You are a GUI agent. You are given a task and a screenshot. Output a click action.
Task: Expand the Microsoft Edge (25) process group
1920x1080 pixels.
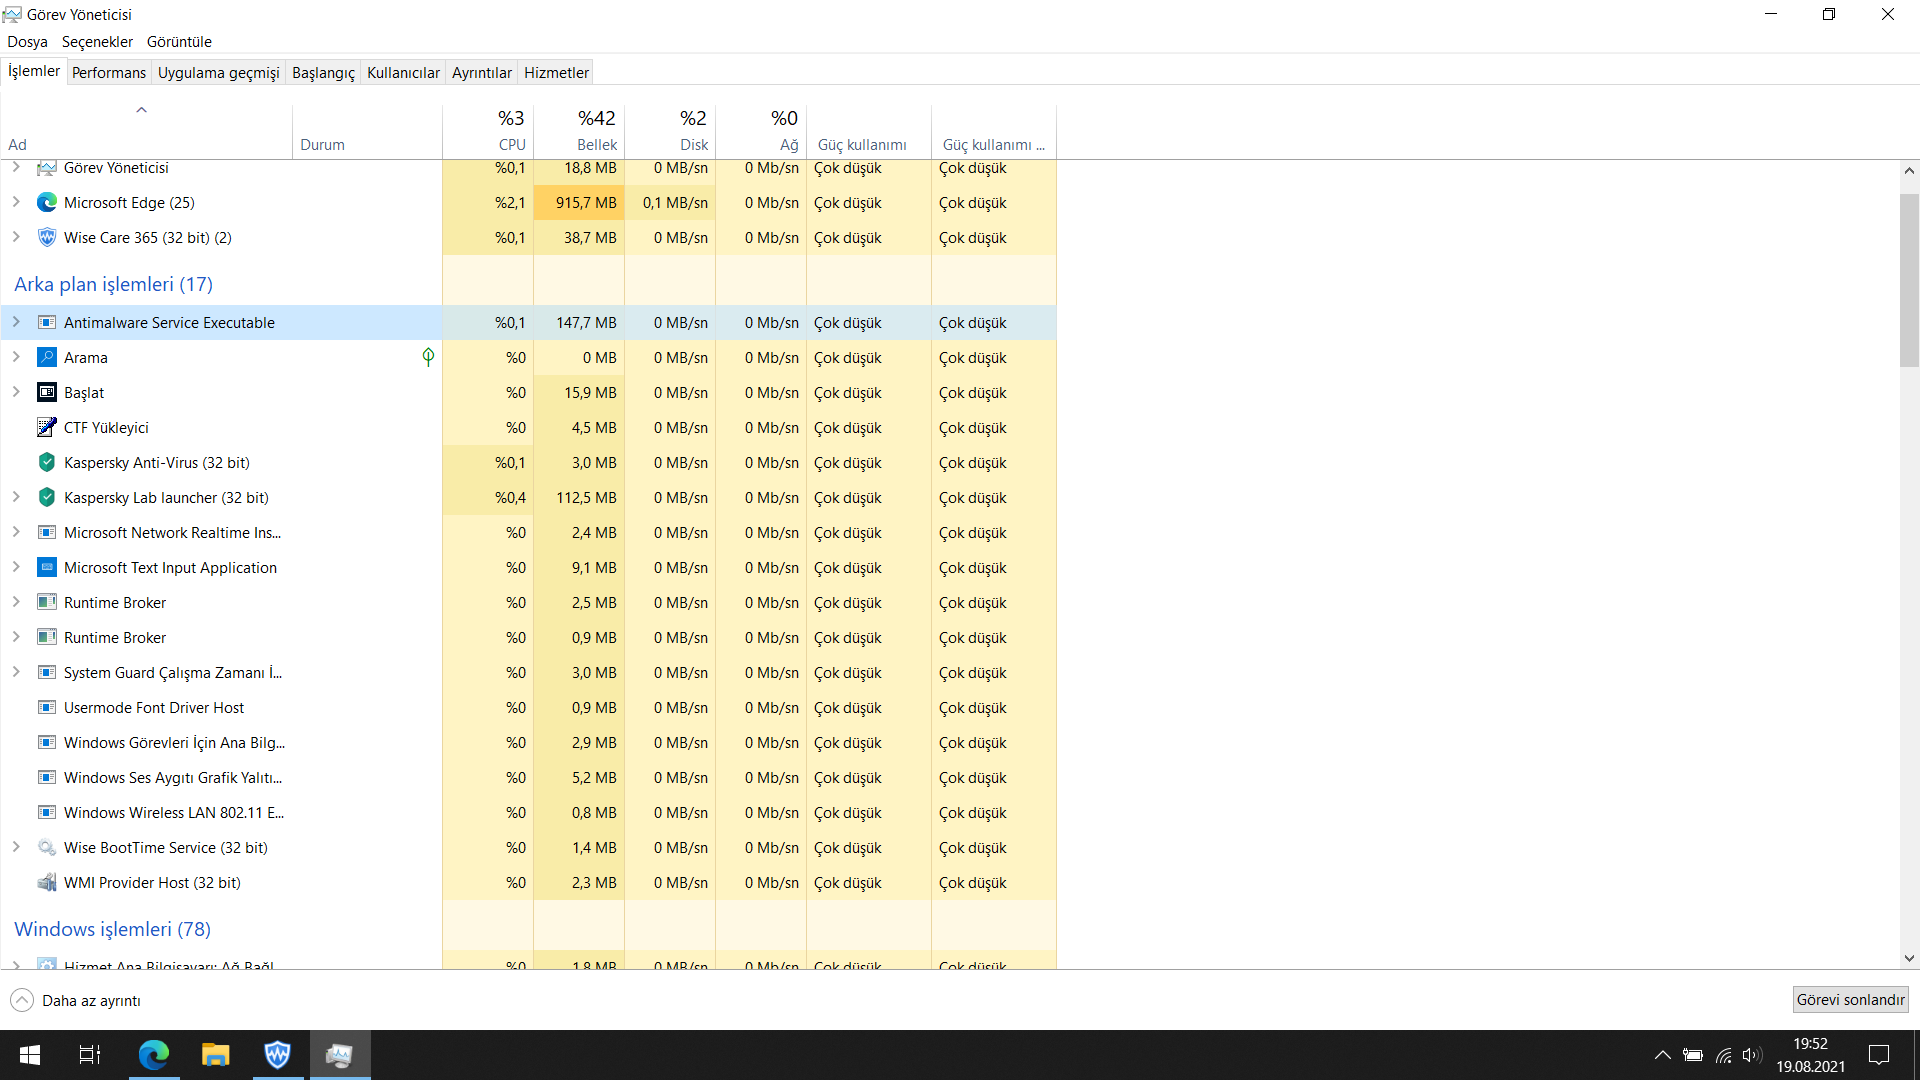tap(16, 202)
